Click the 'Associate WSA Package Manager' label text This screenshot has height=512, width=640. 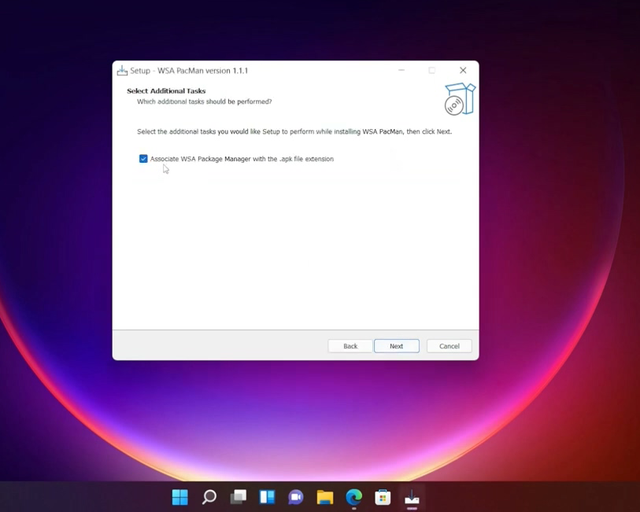(242, 159)
